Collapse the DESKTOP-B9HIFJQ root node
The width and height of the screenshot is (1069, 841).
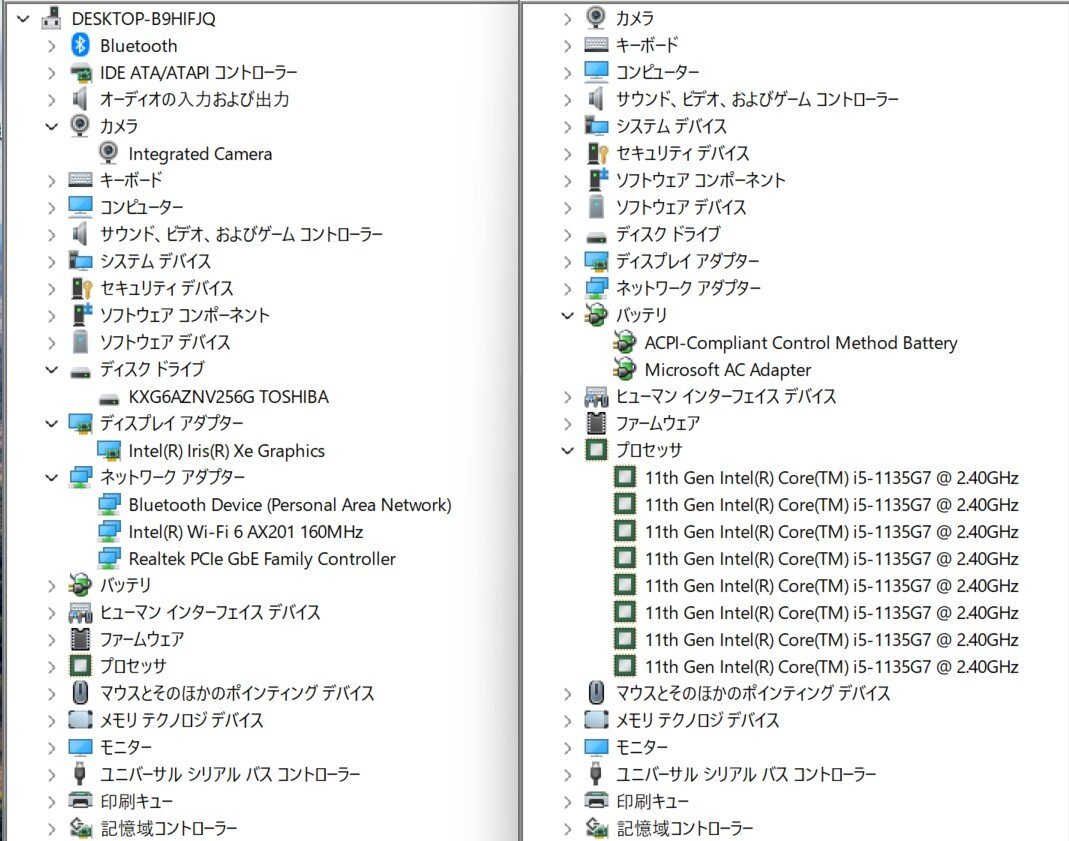click(x=23, y=18)
